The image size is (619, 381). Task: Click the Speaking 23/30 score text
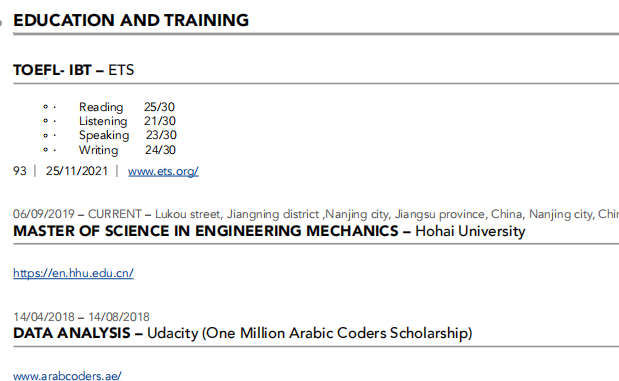(161, 135)
